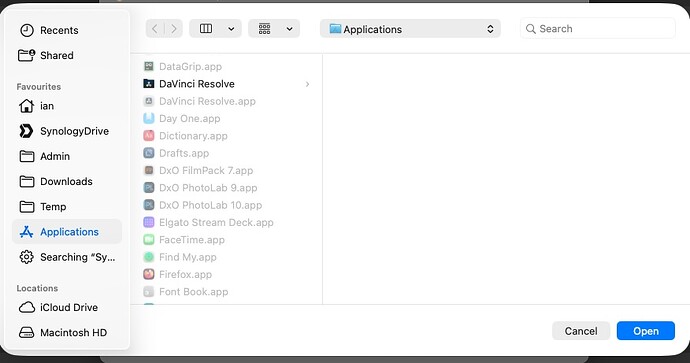This screenshot has width=690, height=363.
Task: Click the Search field
Action: click(x=598, y=29)
